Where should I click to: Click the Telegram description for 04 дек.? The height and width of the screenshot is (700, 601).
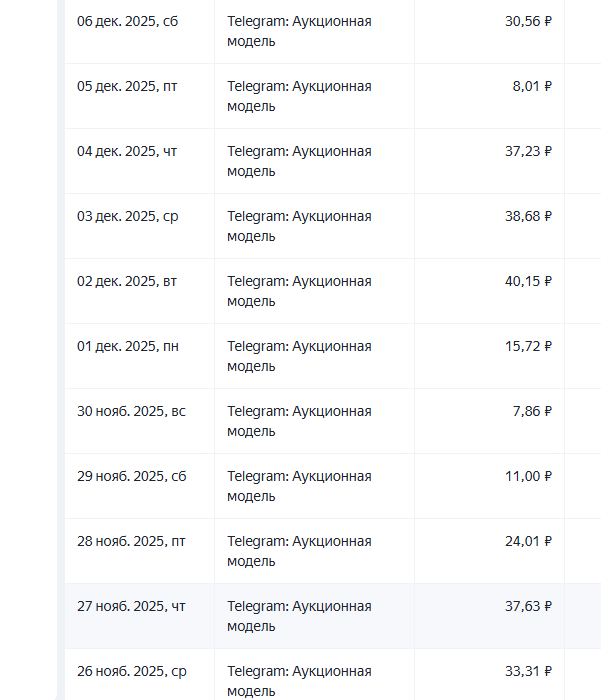(299, 161)
